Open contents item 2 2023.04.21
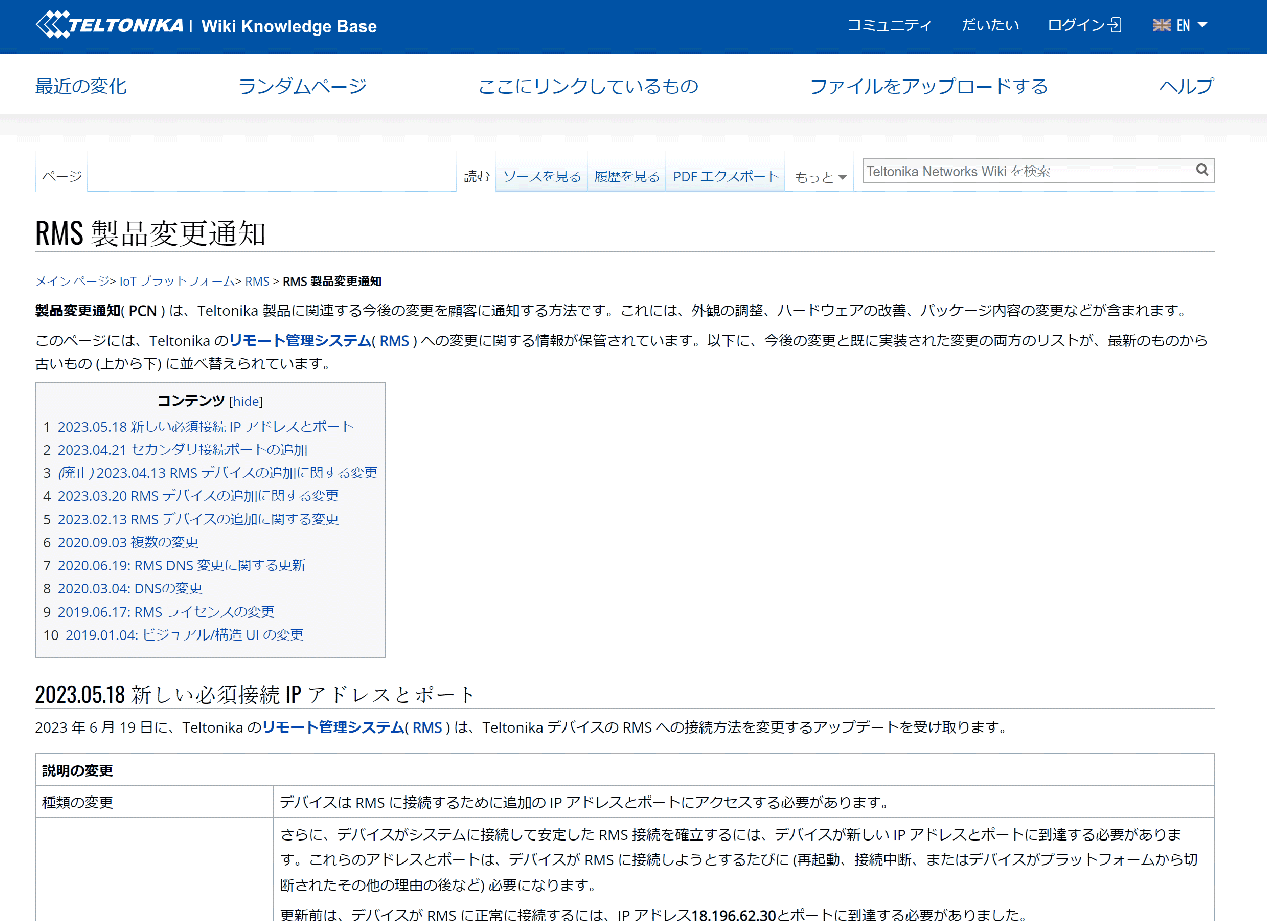 pos(182,449)
